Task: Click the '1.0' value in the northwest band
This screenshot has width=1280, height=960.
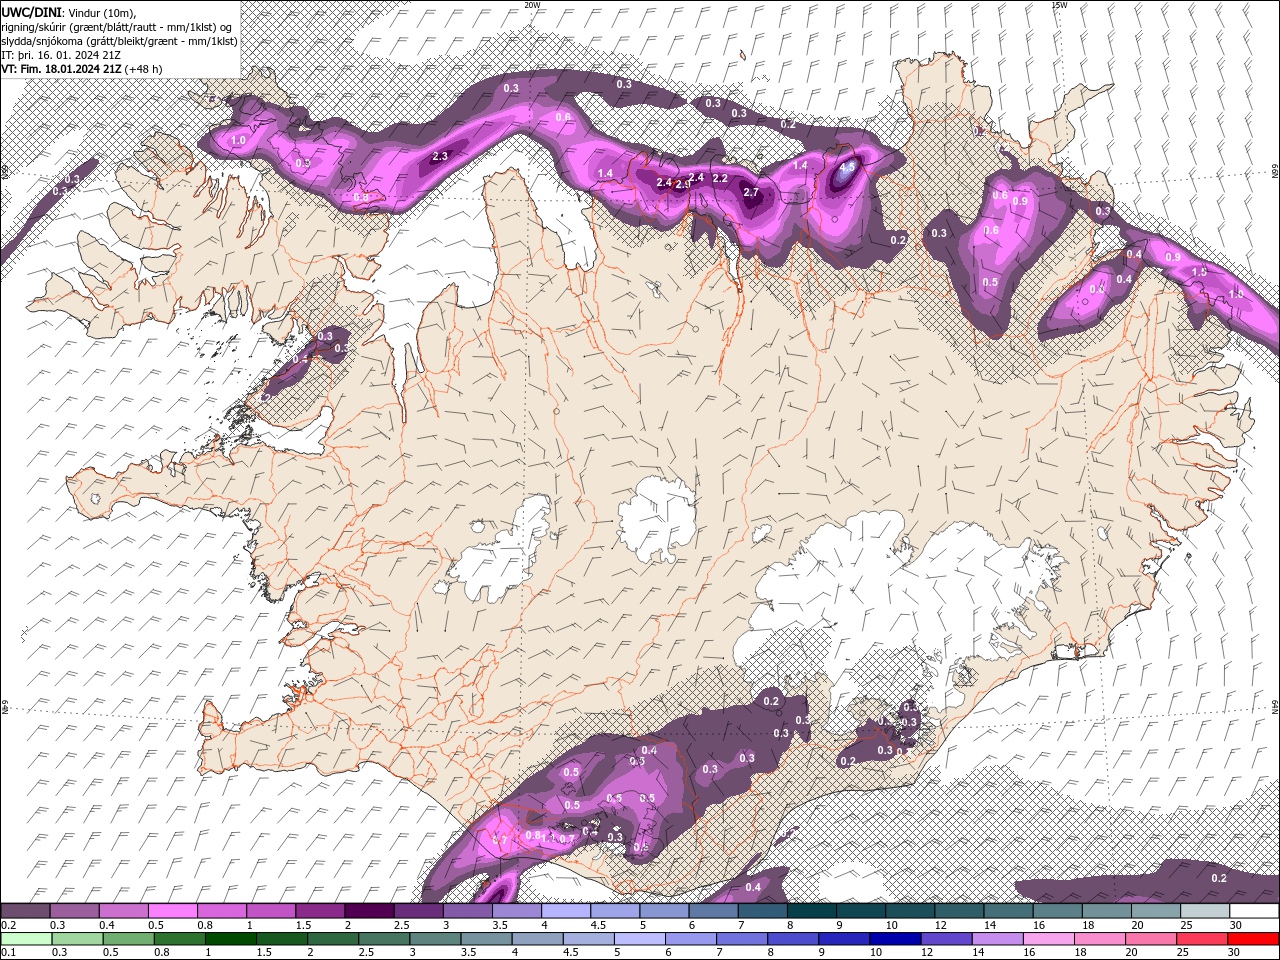Action: tap(238, 141)
